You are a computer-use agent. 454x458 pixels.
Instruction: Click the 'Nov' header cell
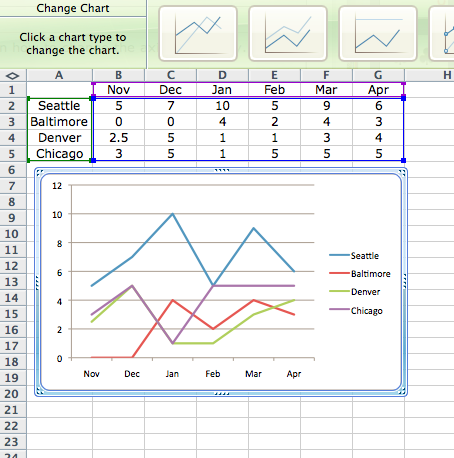118,90
